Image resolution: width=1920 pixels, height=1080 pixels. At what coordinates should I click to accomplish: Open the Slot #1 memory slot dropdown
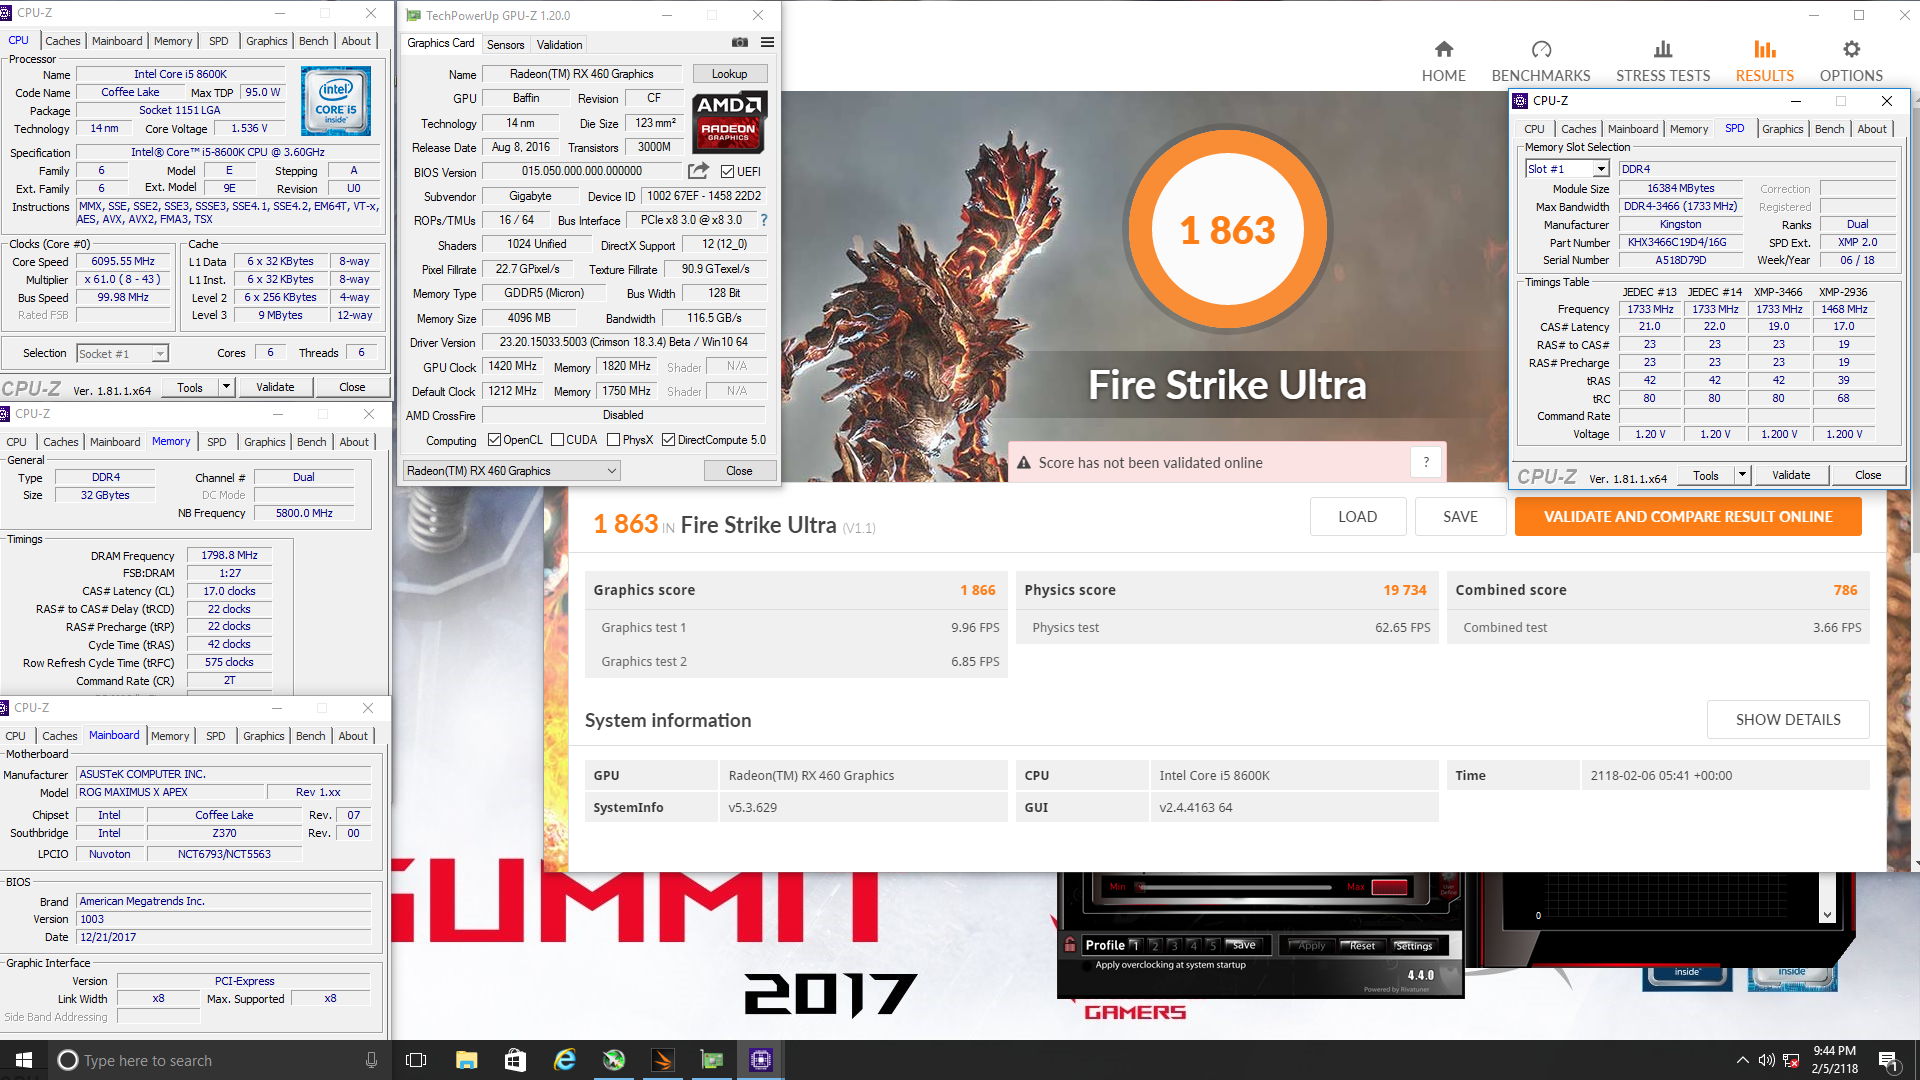click(x=1567, y=169)
